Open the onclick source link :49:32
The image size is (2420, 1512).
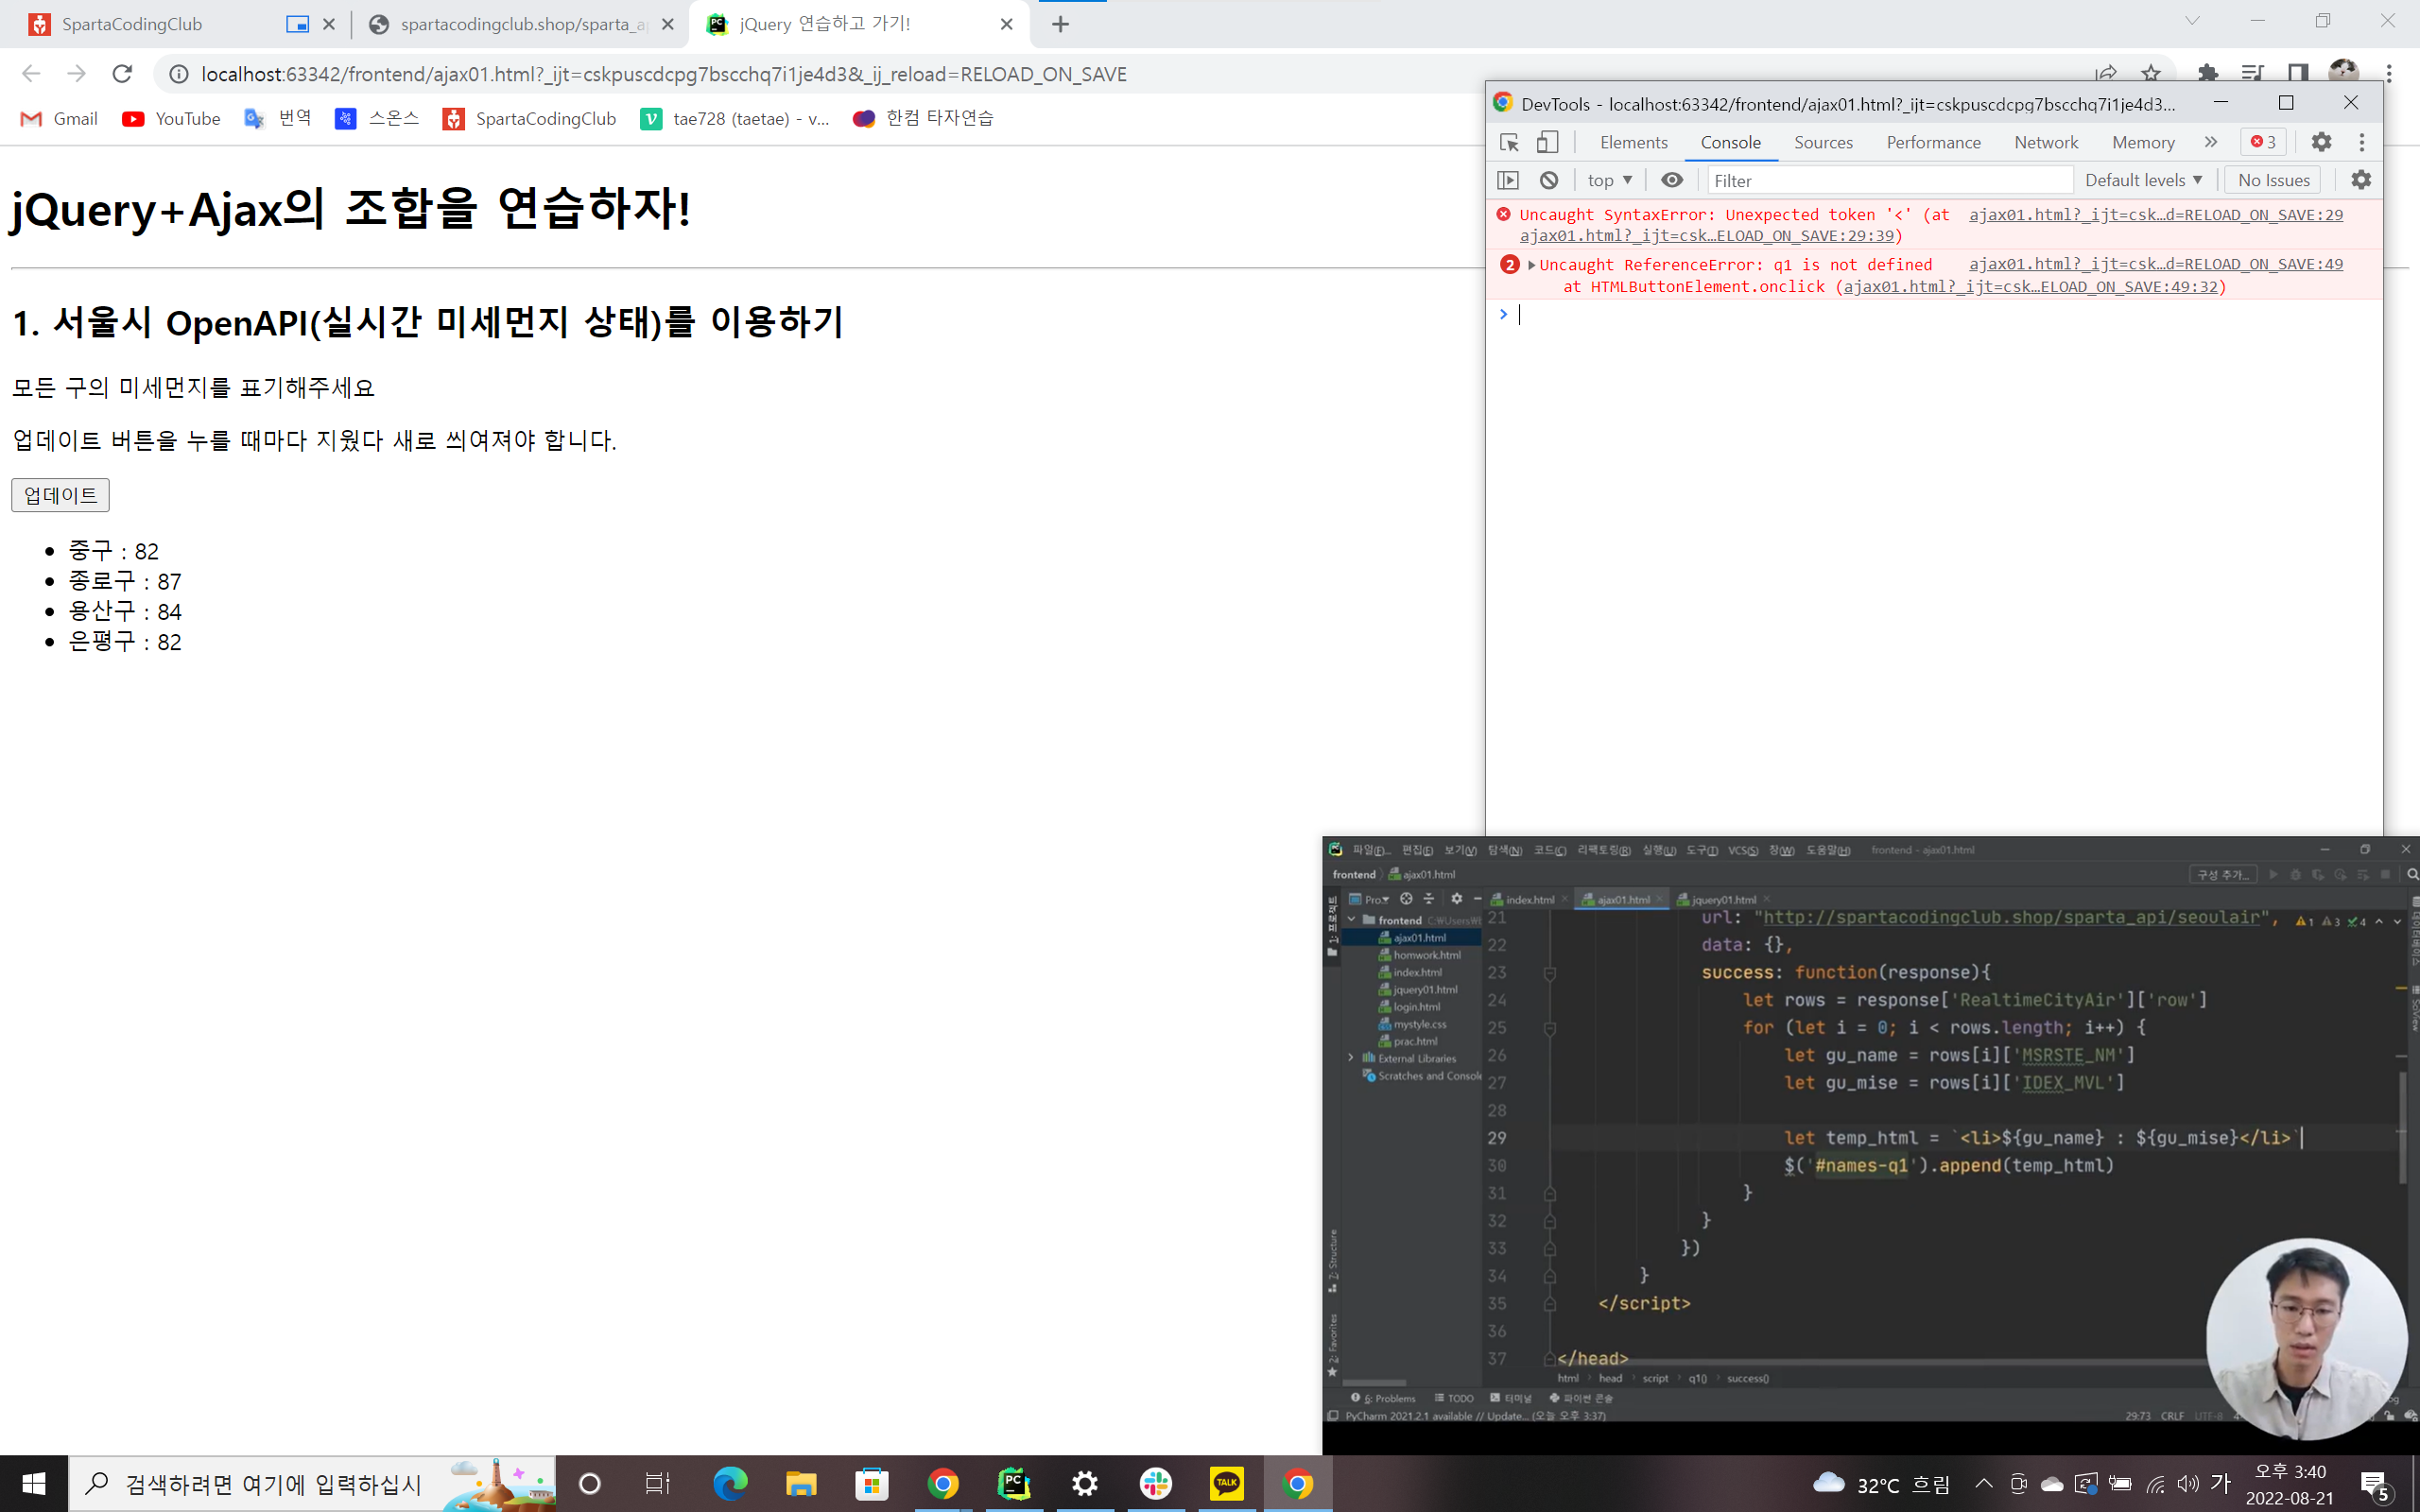[x=2030, y=287]
